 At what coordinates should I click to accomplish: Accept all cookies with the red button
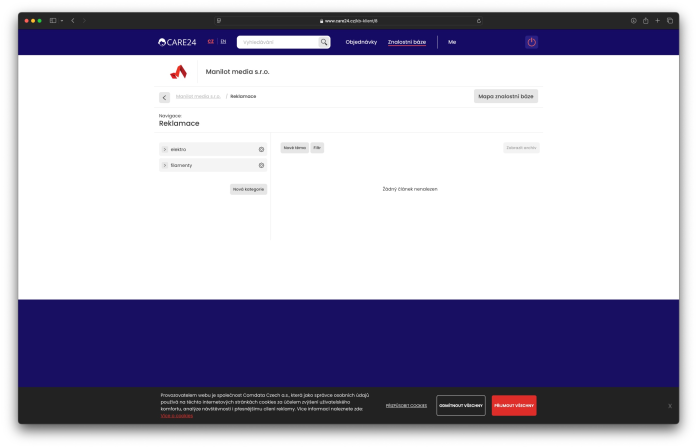[x=514, y=405]
